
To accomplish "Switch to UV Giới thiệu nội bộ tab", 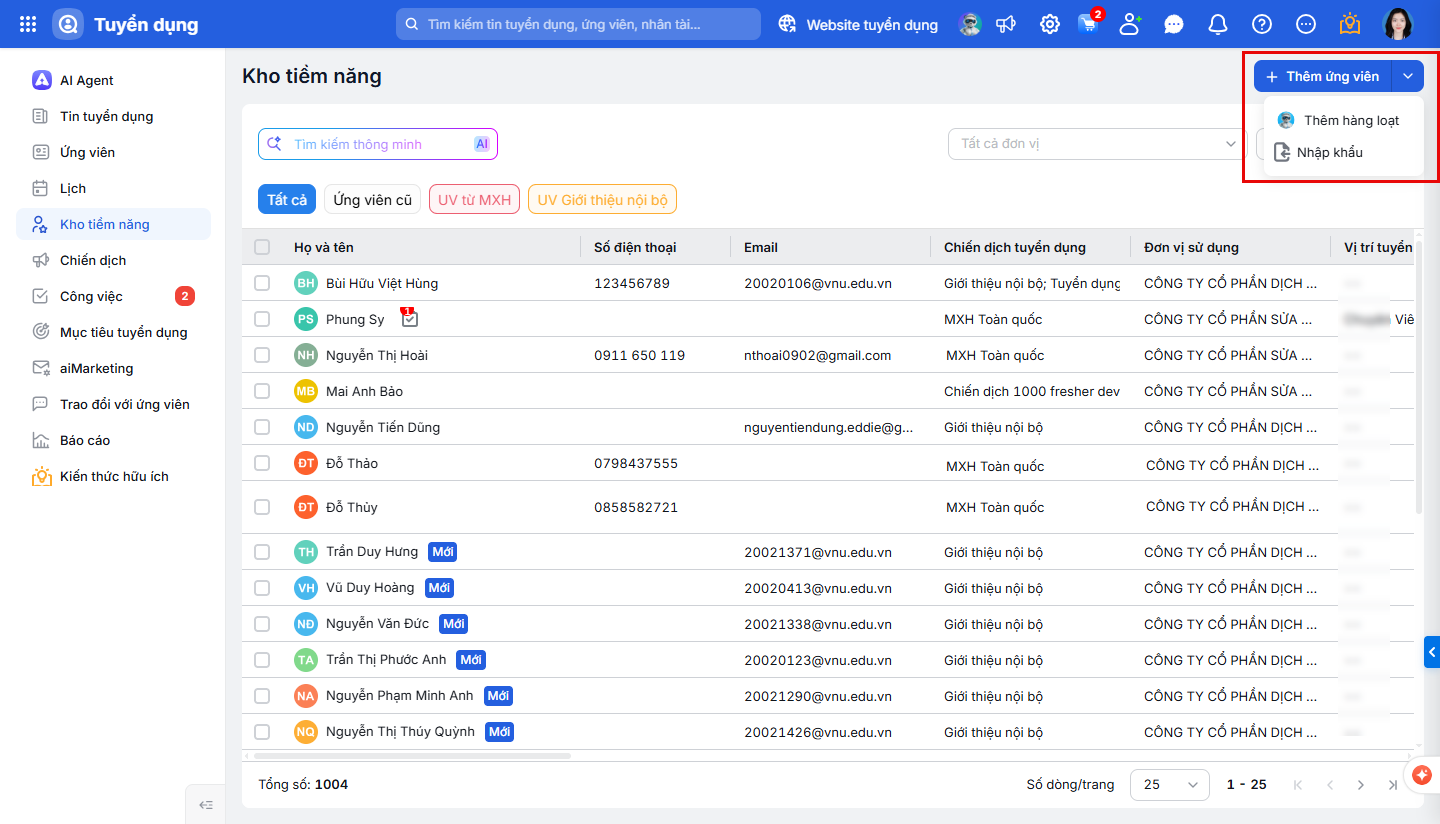I will tap(602, 199).
